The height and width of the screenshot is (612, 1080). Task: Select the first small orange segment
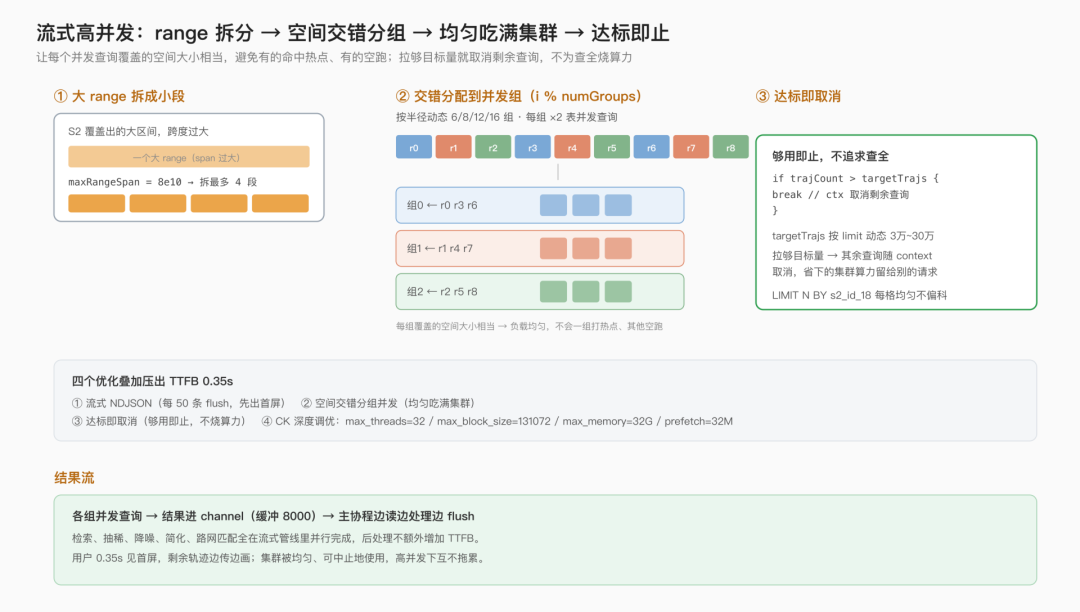(96, 203)
